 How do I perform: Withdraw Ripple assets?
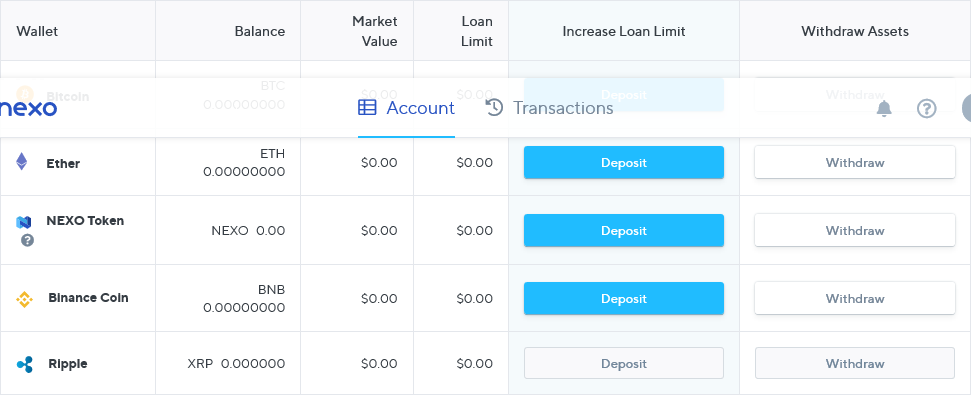855,363
